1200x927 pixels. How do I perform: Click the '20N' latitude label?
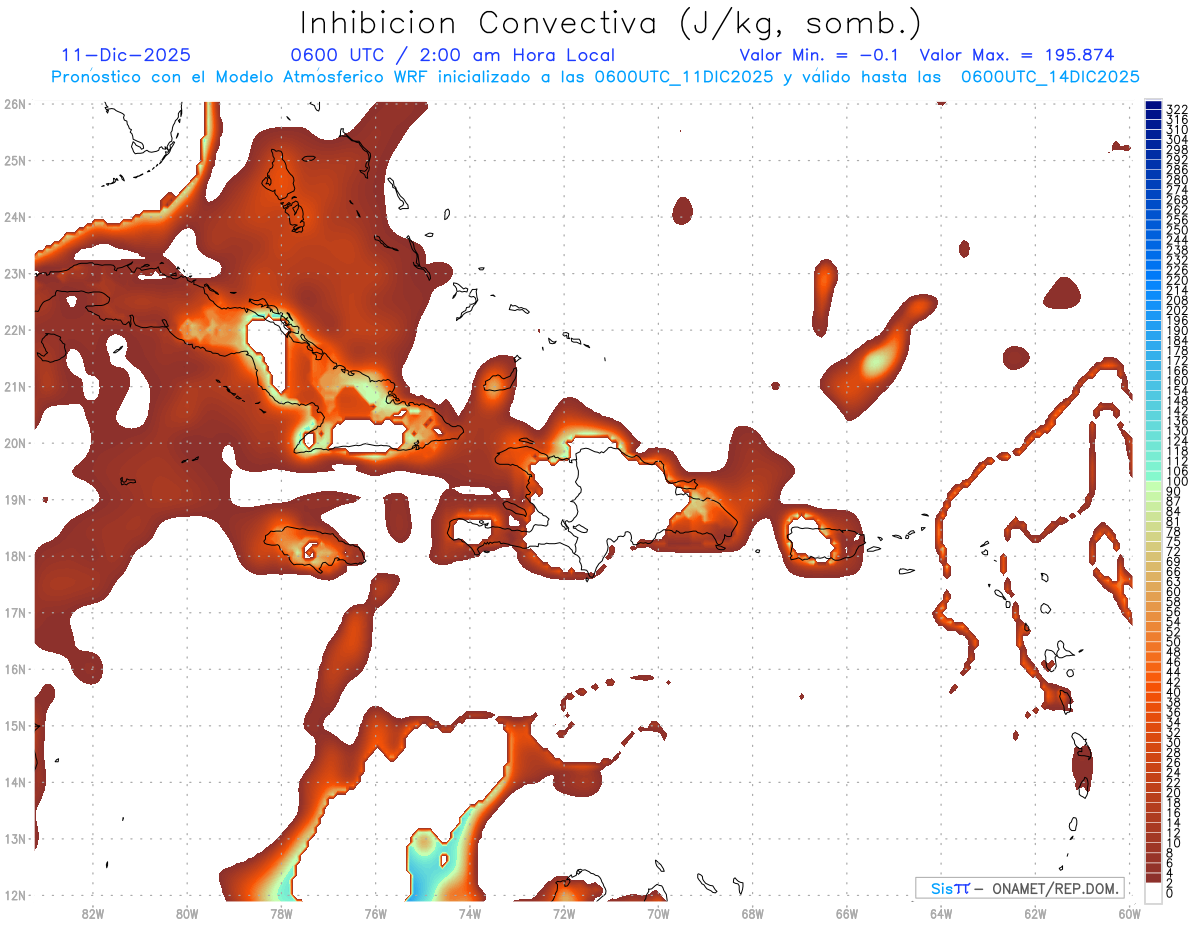tap(15, 443)
